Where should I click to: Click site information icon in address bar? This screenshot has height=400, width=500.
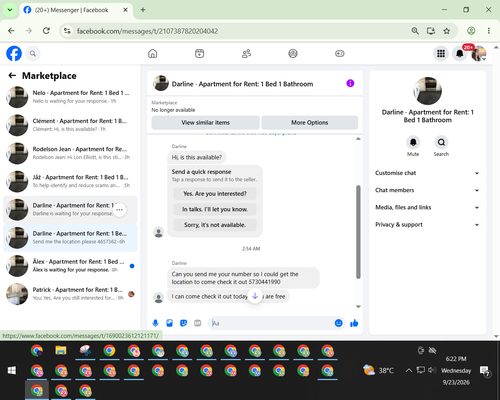pos(67,31)
